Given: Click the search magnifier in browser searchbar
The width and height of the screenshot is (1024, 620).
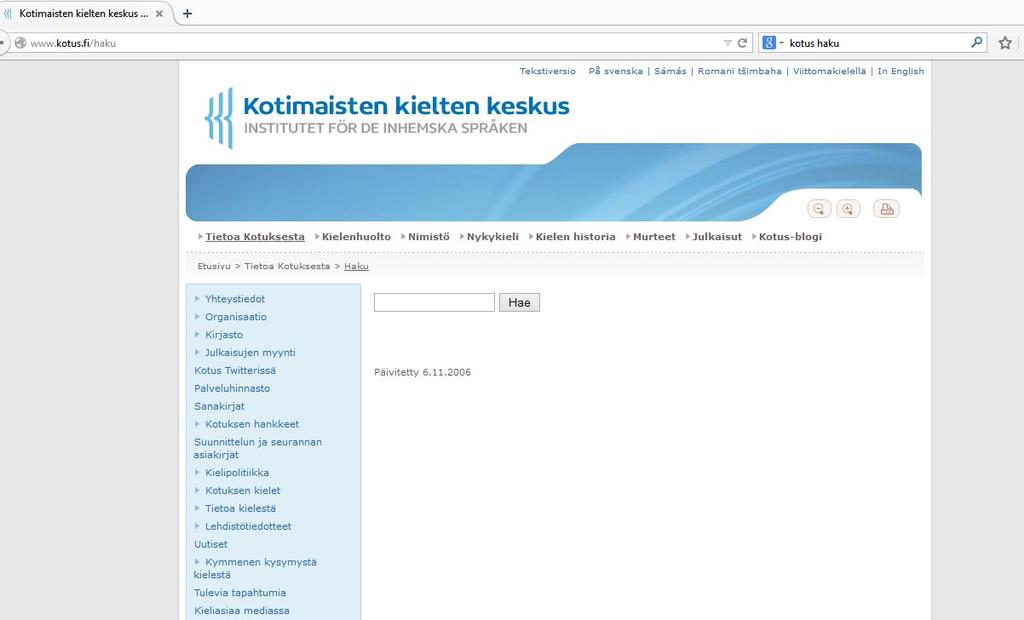Looking at the screenshot, I should tap(976, 42).
